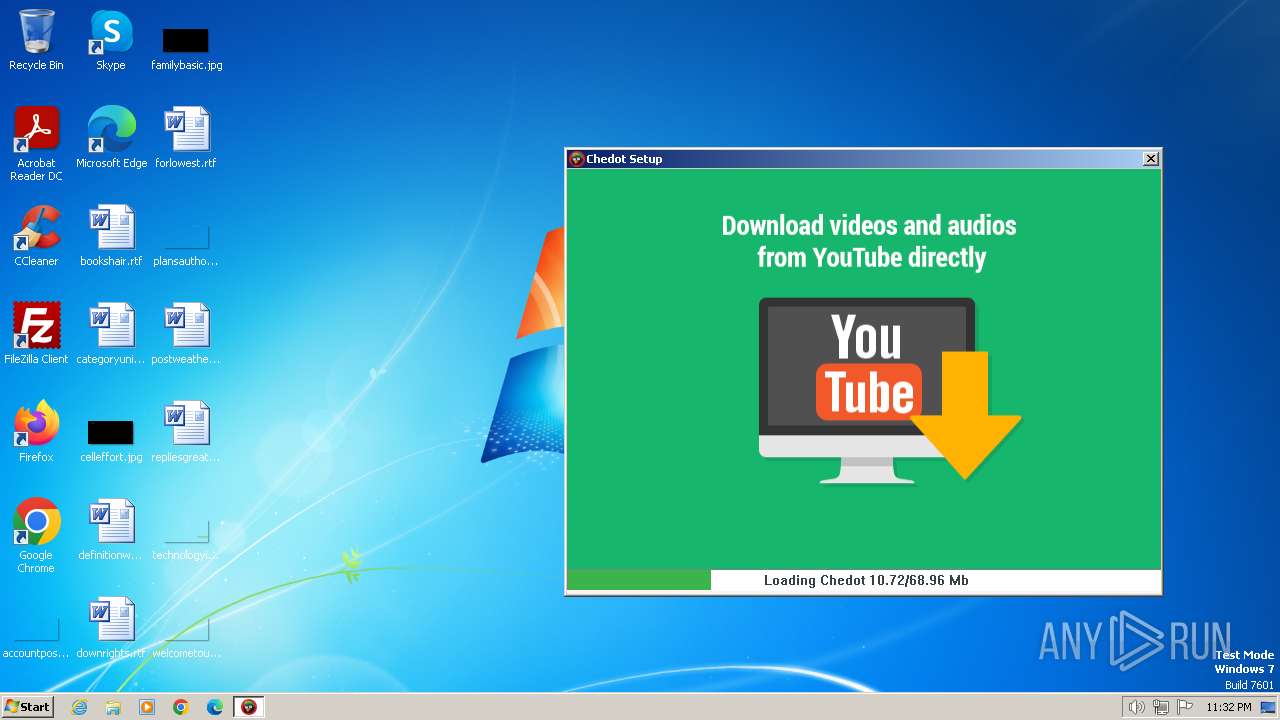Screen dimensions: 1280x720
Task: Close the Chedot Setup window
Action: coord(1151,159)
